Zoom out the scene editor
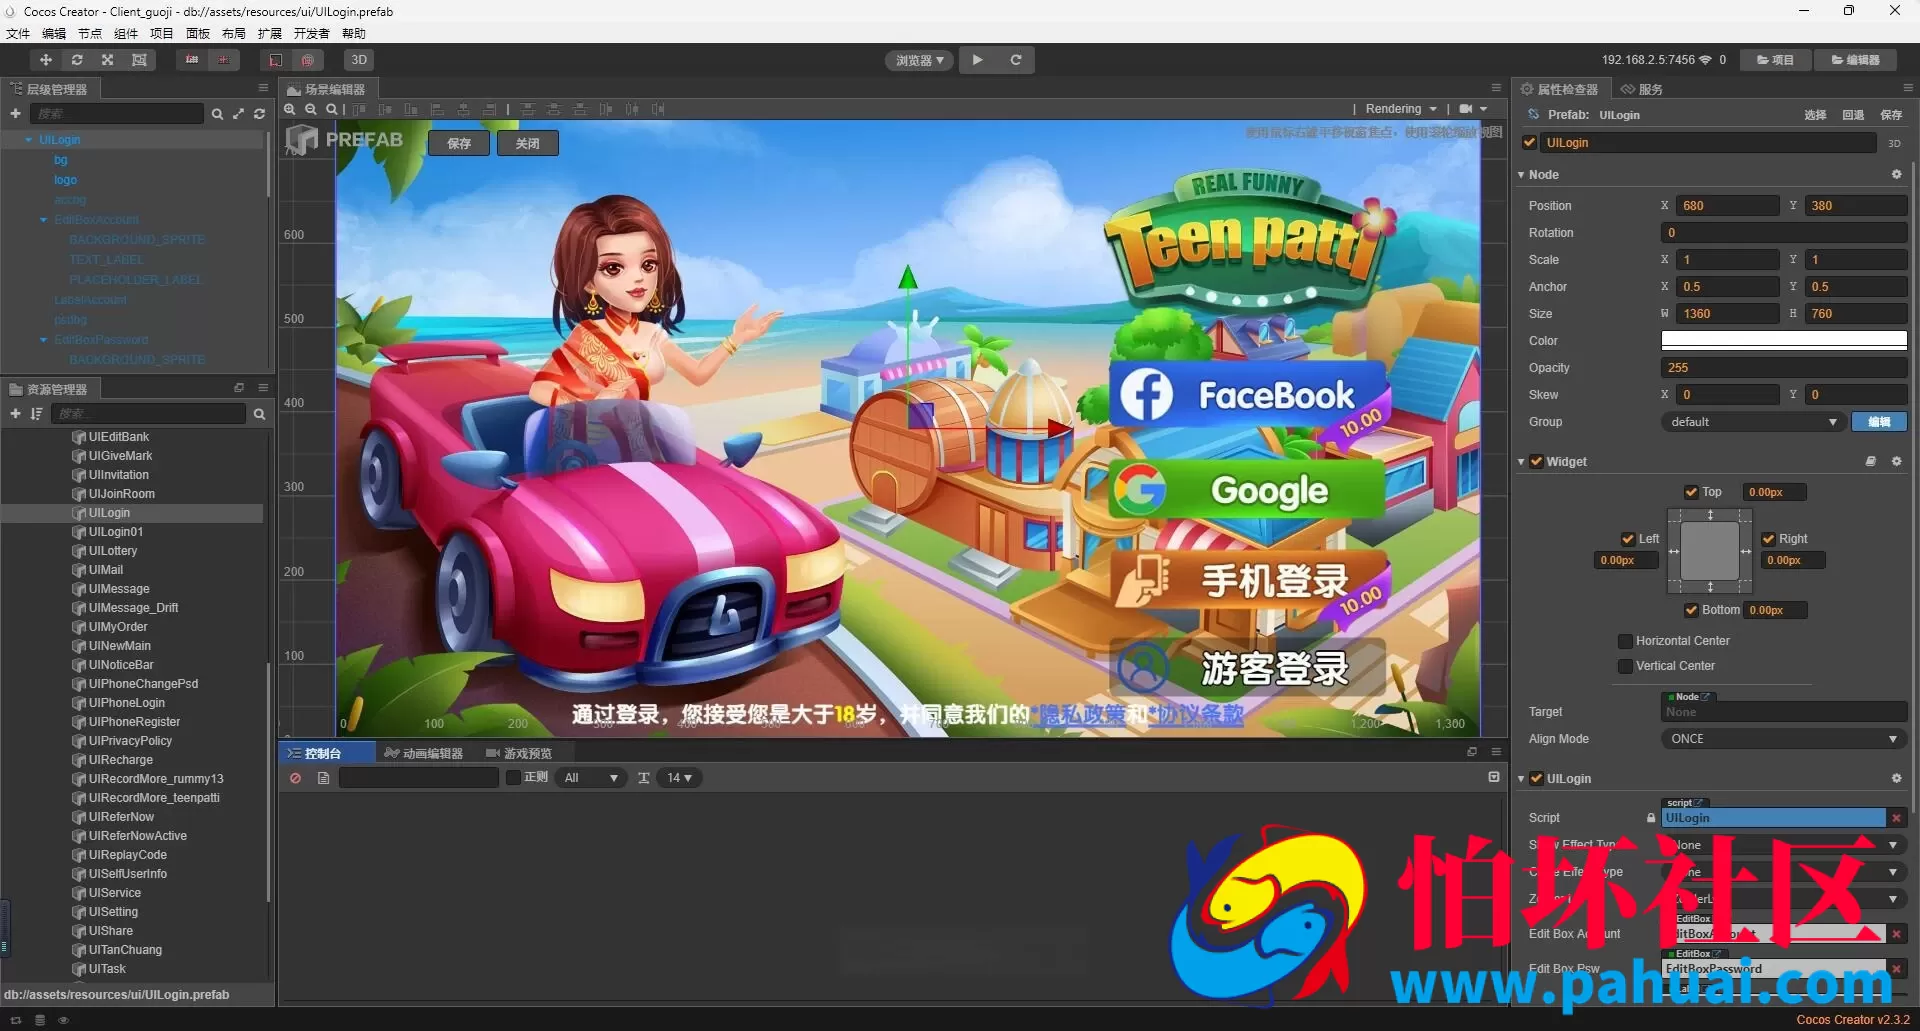Viewport: 1920px width, 1031px height. click(311, 109)
